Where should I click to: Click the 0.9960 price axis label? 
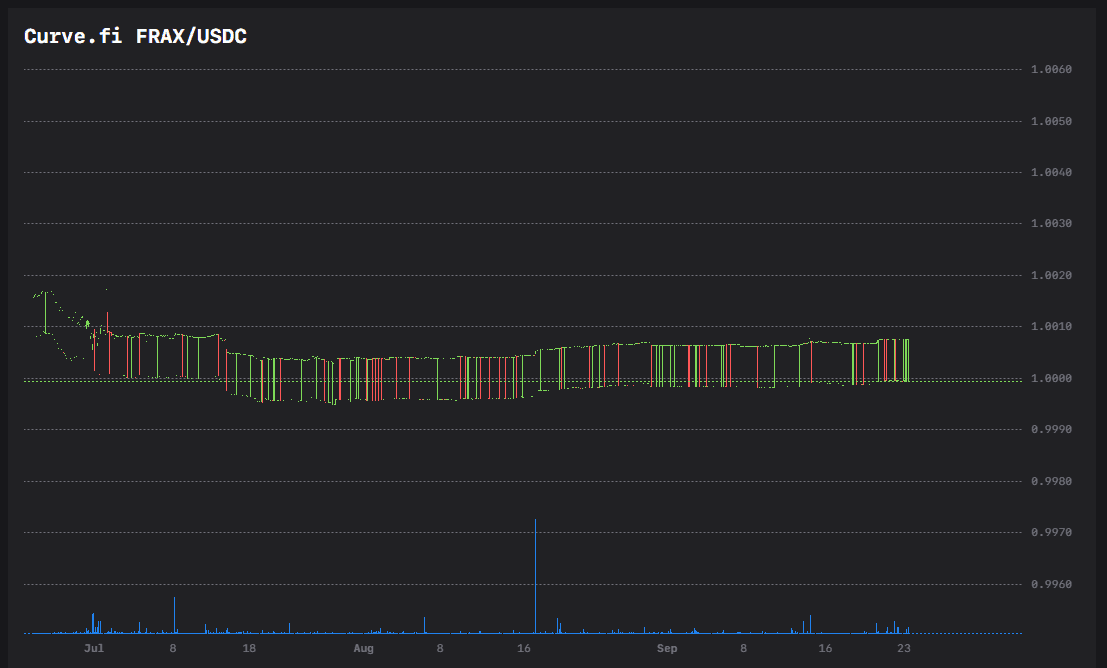coord(1051,584)
